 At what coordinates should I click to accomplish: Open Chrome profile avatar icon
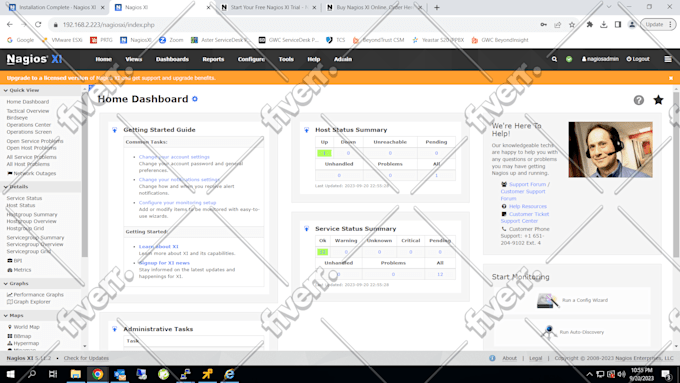tap(632, 25)
